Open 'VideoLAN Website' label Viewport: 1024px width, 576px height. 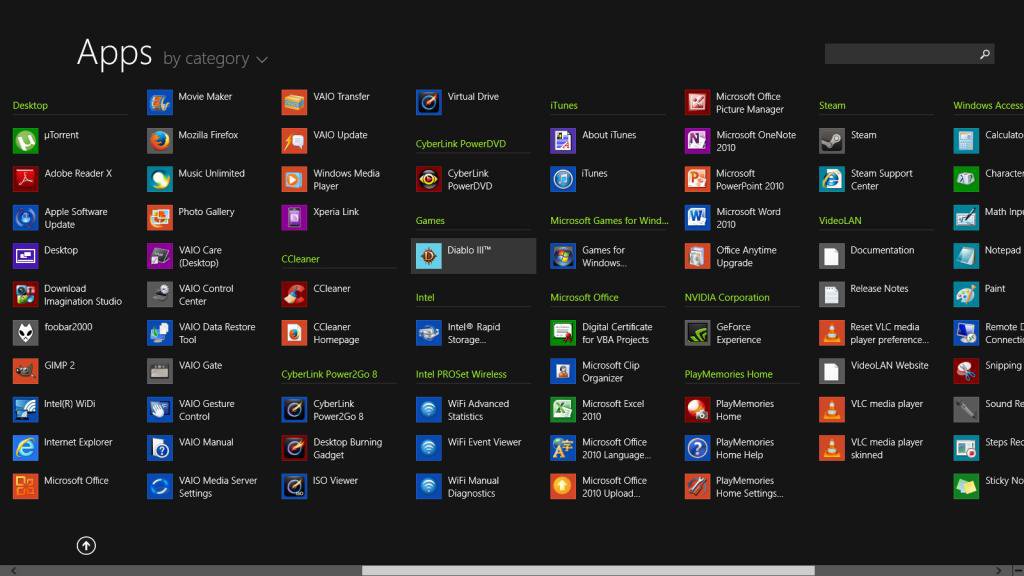[889, 365]
